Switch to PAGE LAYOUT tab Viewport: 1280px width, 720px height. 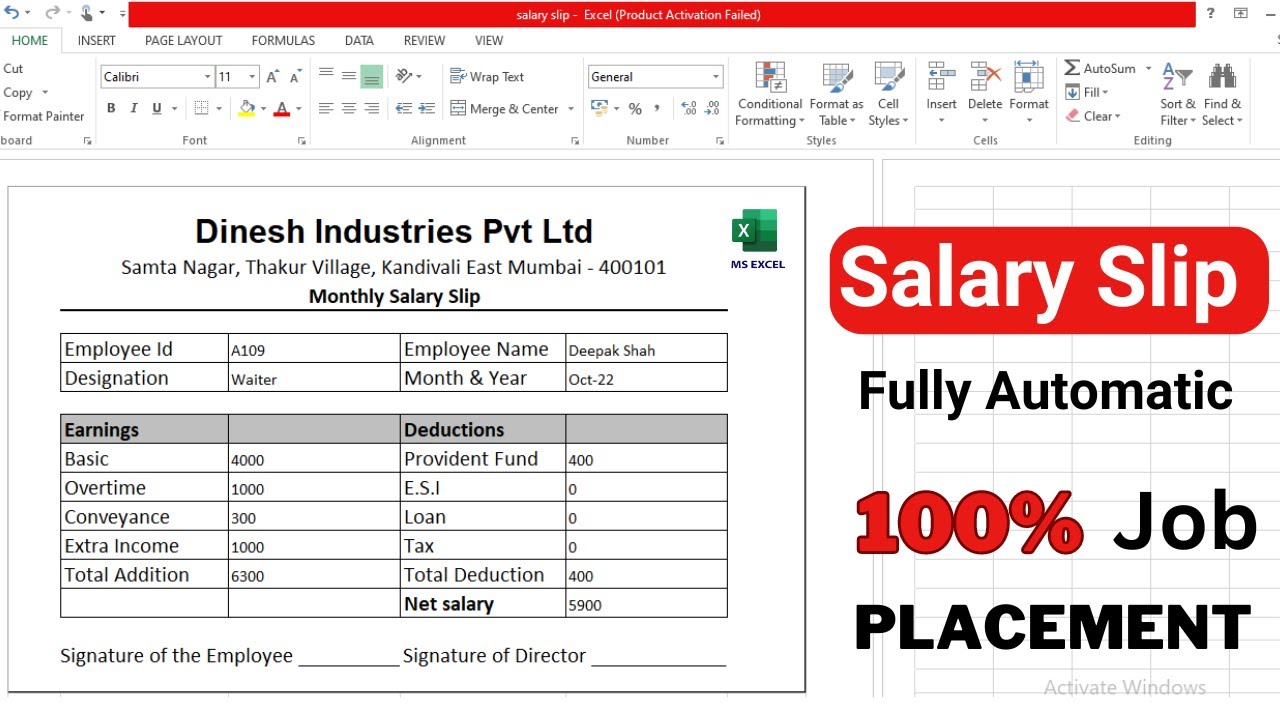pyautogui.click(x=184, y=41)
